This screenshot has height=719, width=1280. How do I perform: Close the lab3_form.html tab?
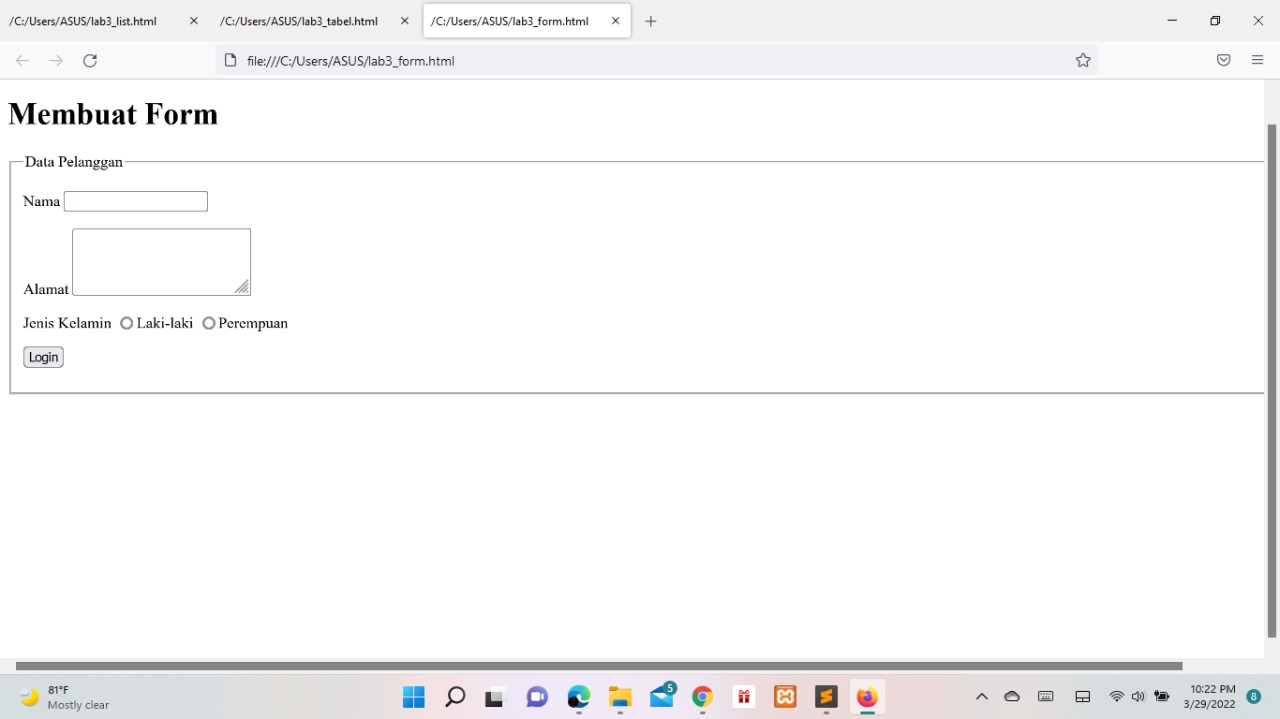click(x=616, y=21)
